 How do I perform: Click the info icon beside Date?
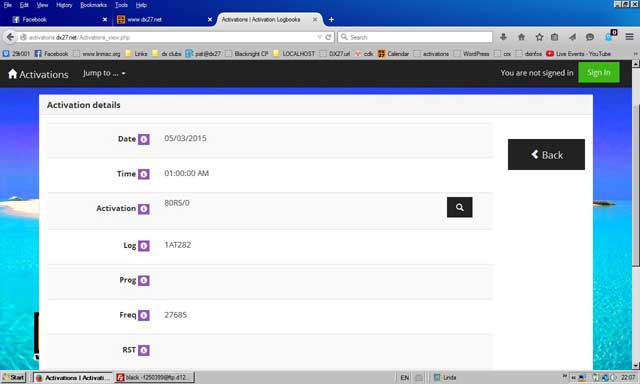pyautogui.click(x=144, y=139)
